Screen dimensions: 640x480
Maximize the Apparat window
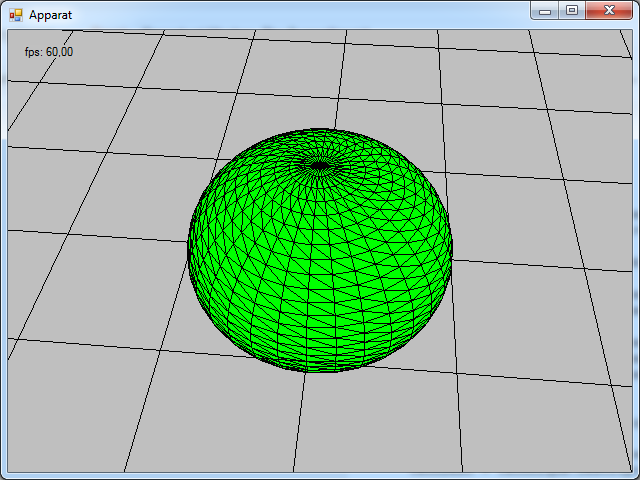pyautogui.click(x=572, y=11)
